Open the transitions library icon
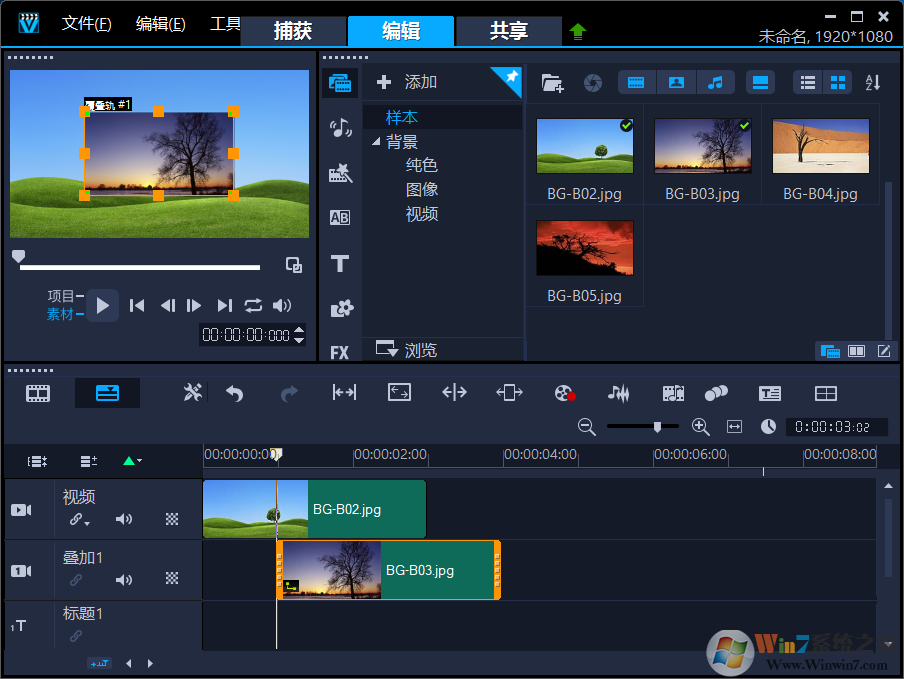The height and width of the screenshot is (679, 904). pos(340,217)
